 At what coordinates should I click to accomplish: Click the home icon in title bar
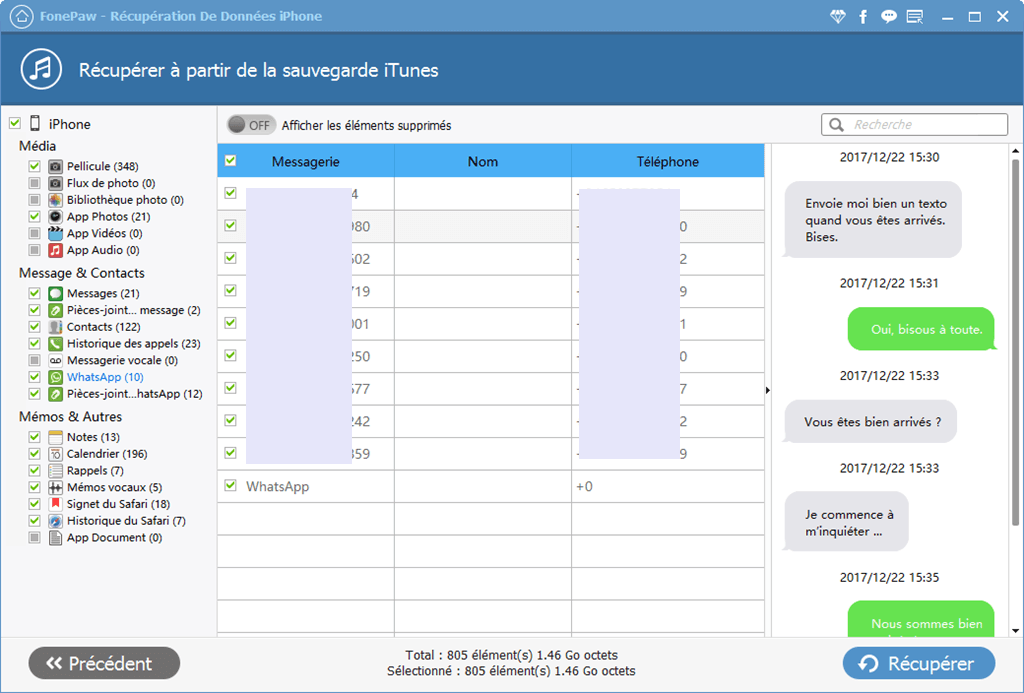point(22,16)
